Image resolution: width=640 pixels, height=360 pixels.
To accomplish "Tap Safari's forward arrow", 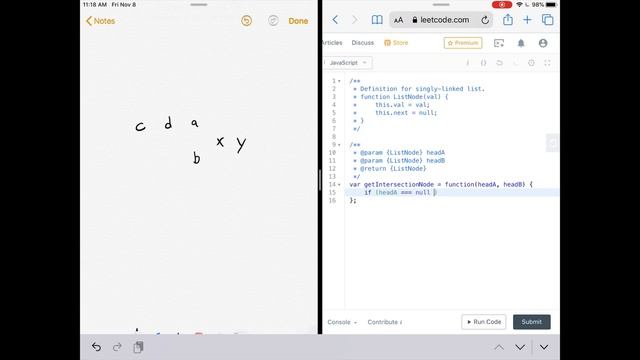I will 354,20.
